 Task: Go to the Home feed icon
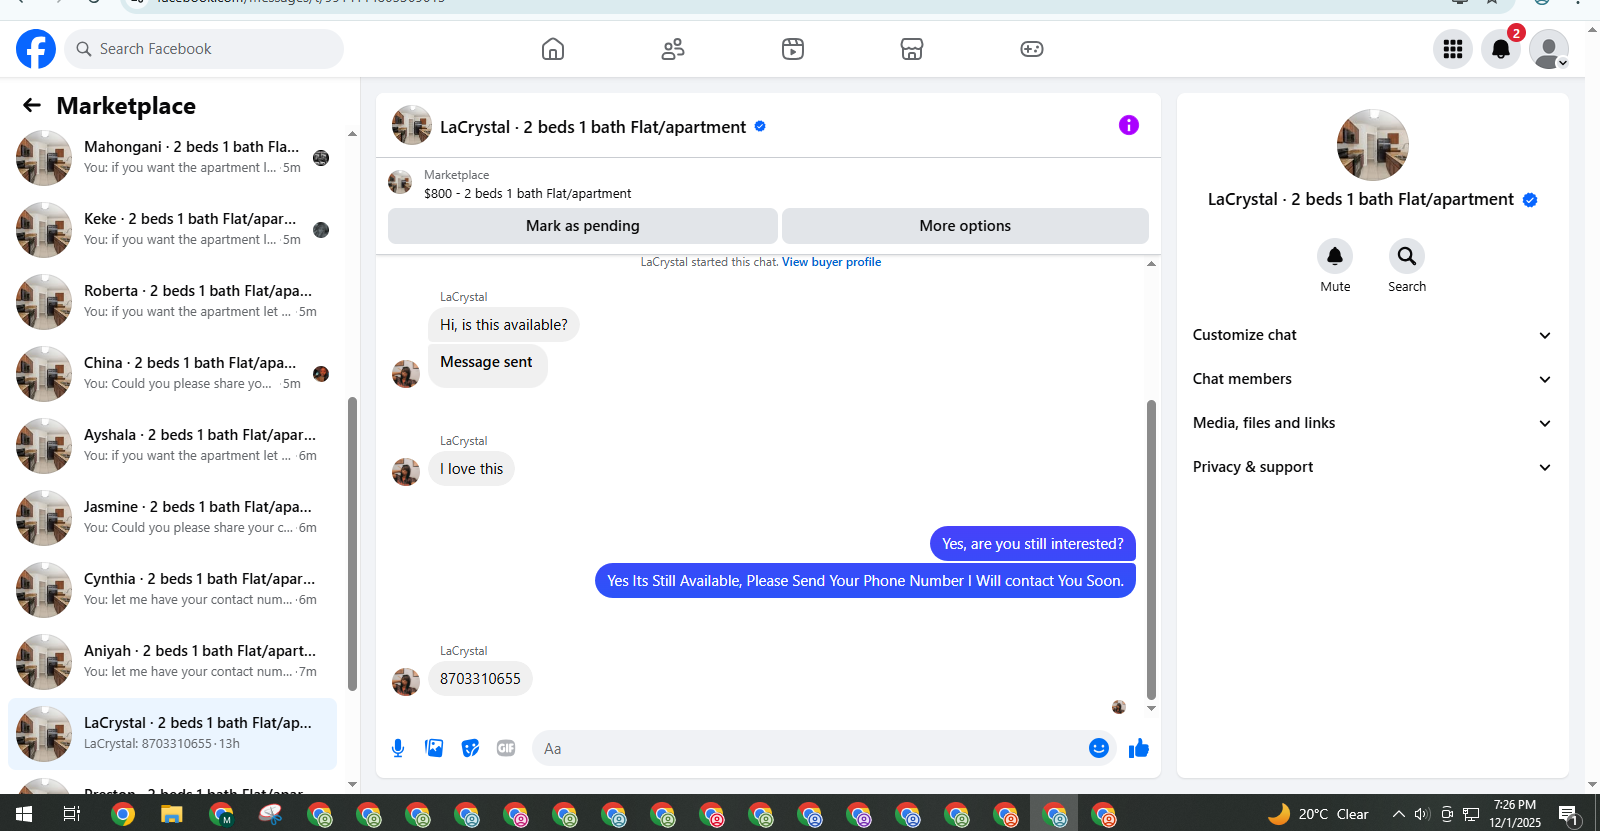tap(553, 49)
